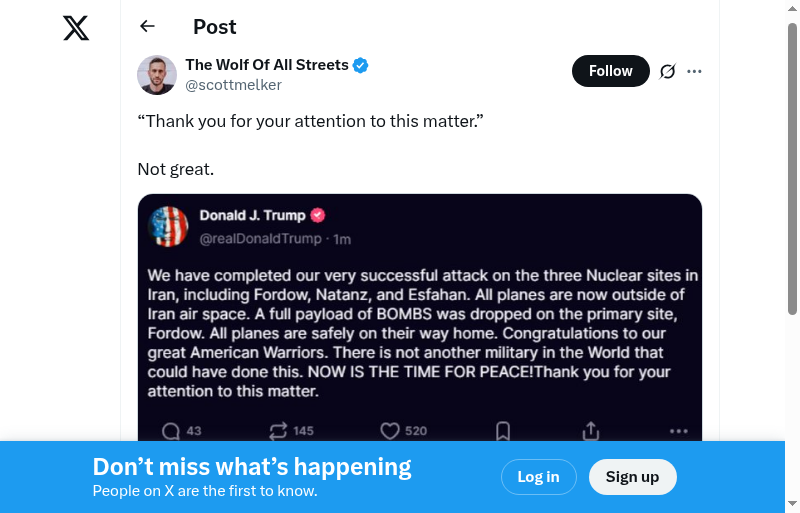Open The Wolf Of All Streets profile avatar
Image resolution: width=800 pixels, height=513 pixels.
point(157,75)
